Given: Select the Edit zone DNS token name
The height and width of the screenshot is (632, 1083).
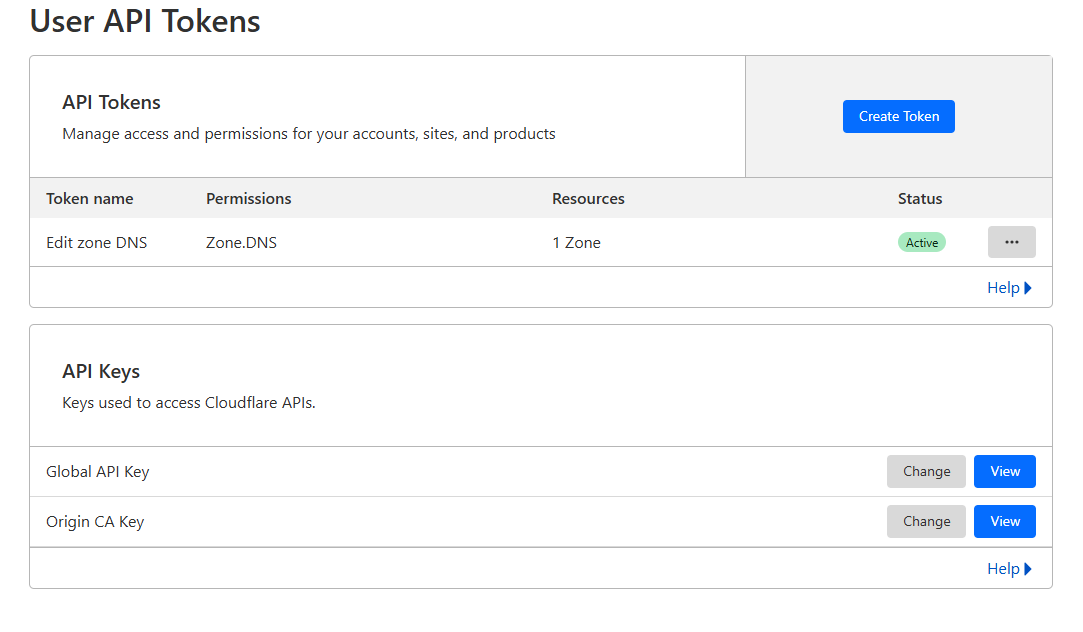Looking at the screenshot, I should point(97,243).
